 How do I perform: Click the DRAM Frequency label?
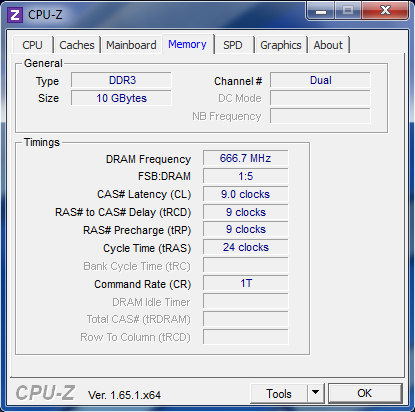148,159
